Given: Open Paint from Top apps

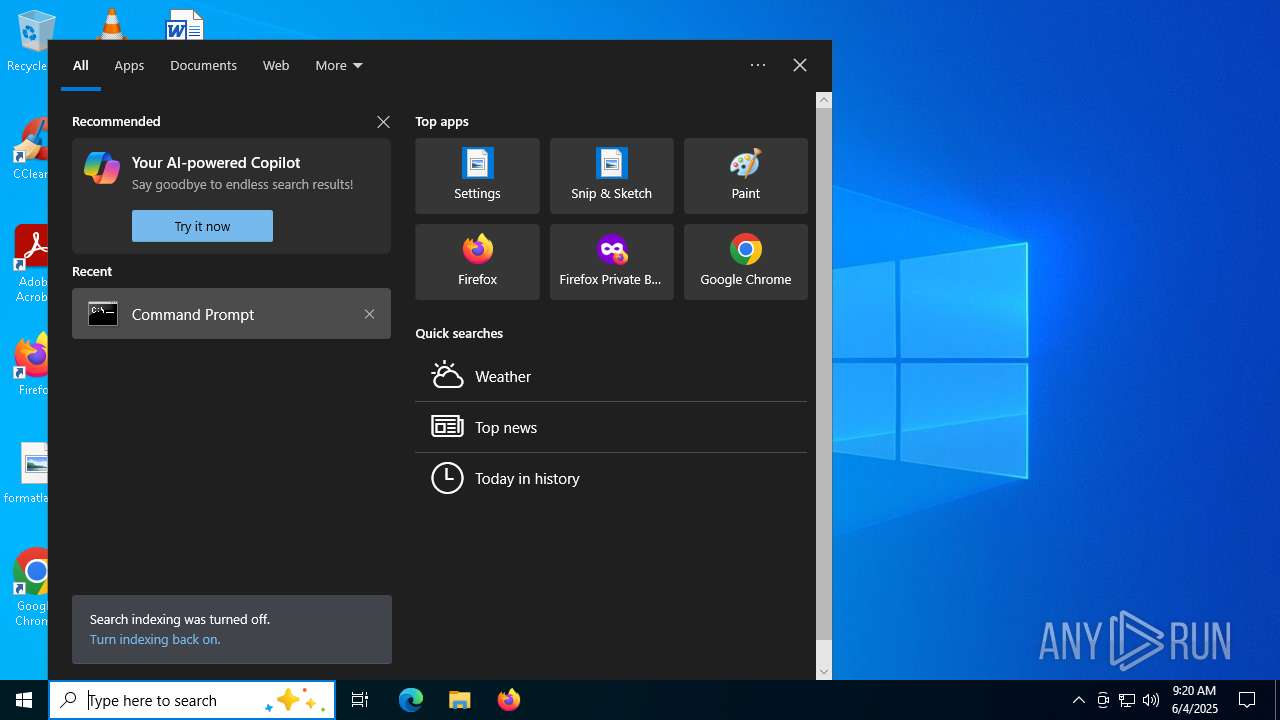Looking at the screenshot, I should click(x=745, y=176).
